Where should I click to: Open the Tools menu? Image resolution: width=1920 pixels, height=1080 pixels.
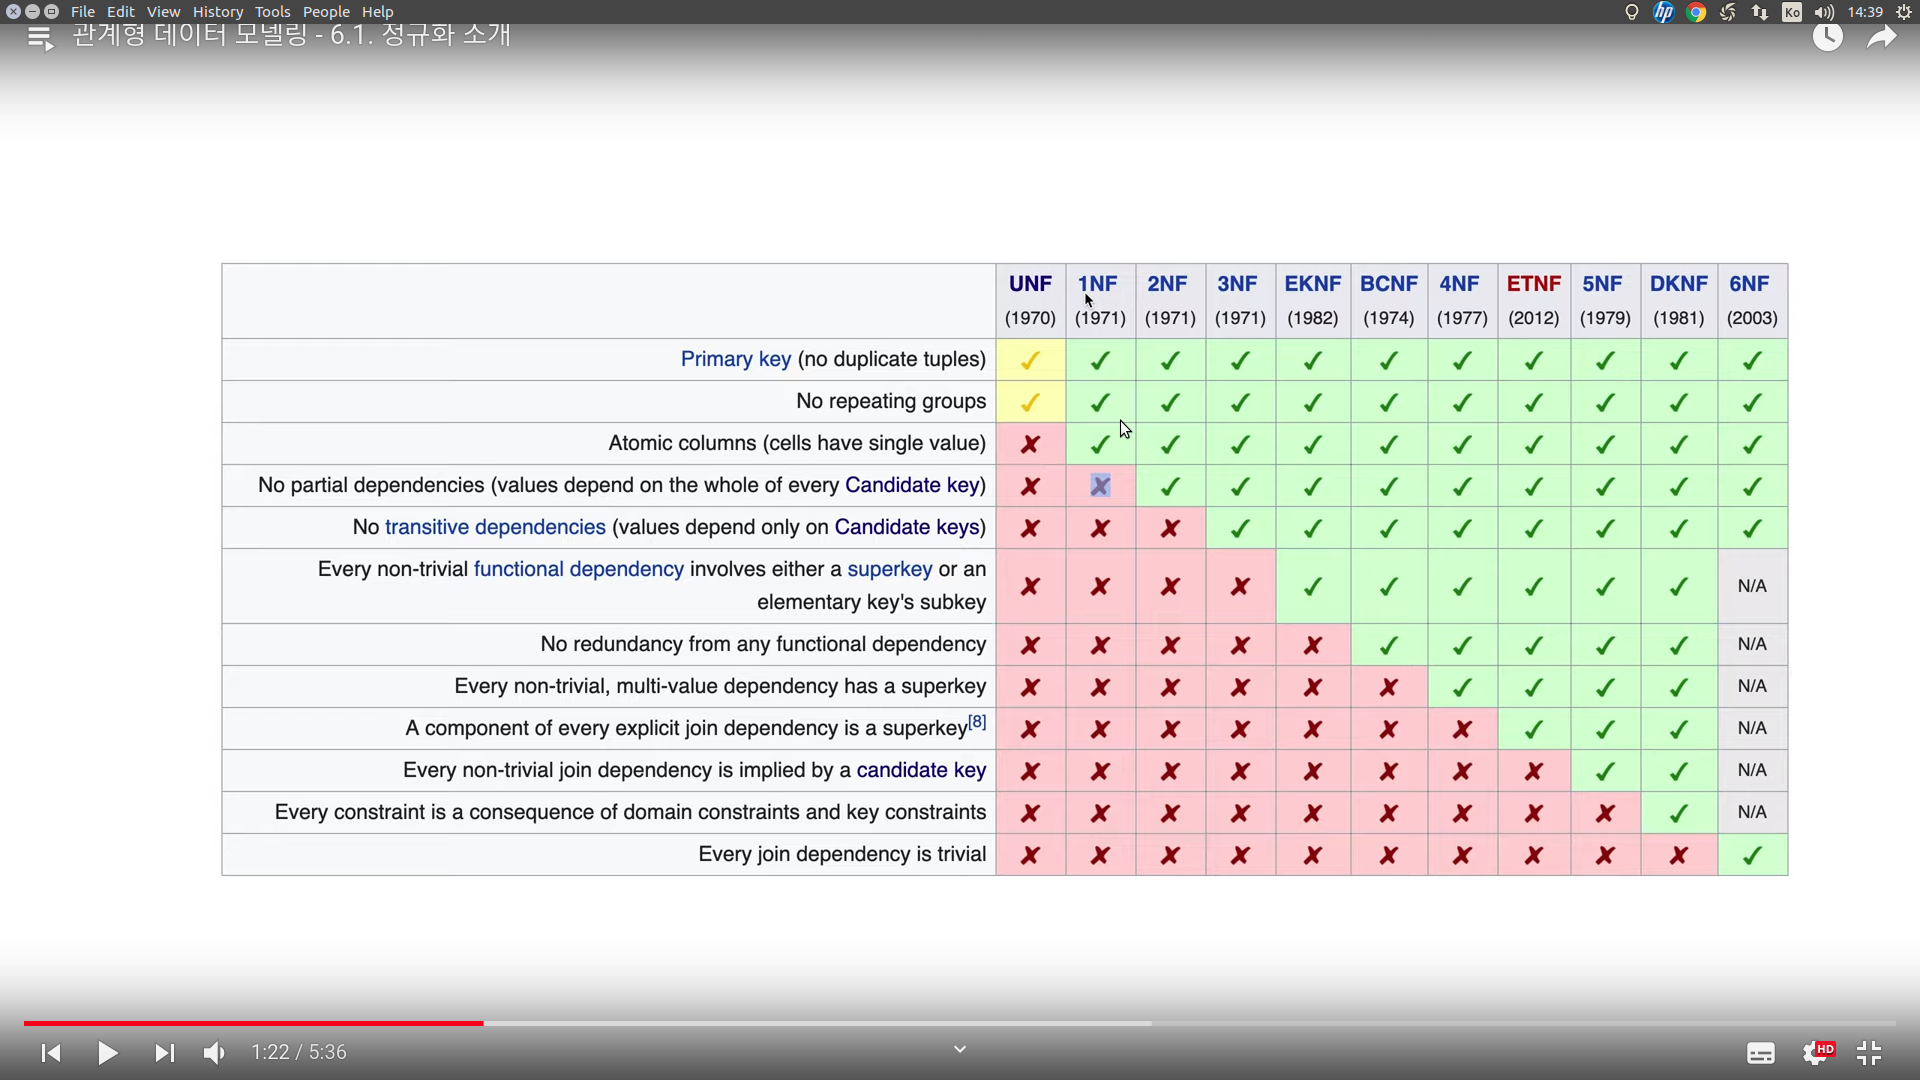tap(272, 12)
